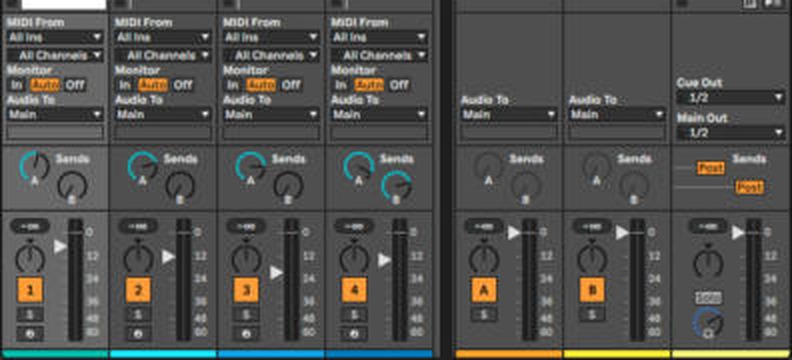Open track 4 'All Channels' dropdown
This screenshot has height=360, width=792.
[379, 55]
